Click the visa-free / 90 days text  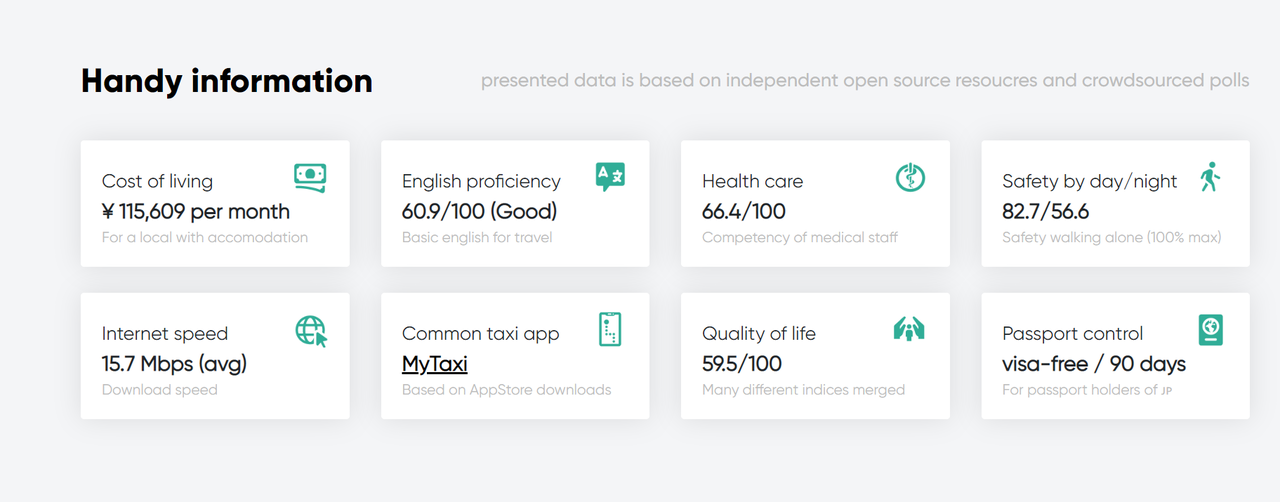click(1094, 364)
